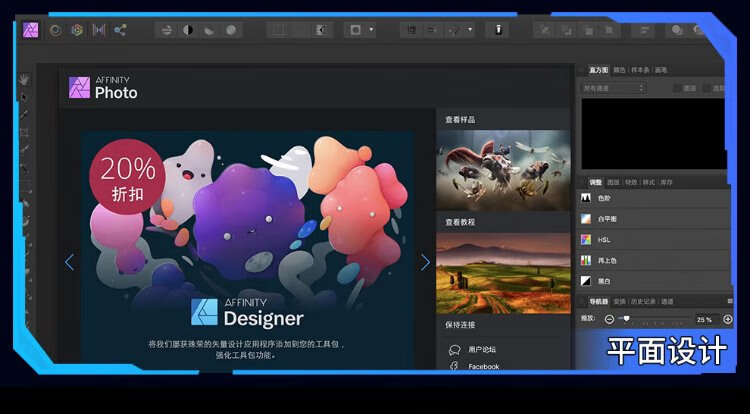The width and height of the screenshot is (750, 414).
Task: Click the zoom out minus button in Navigator
Action: pos(609,319)
